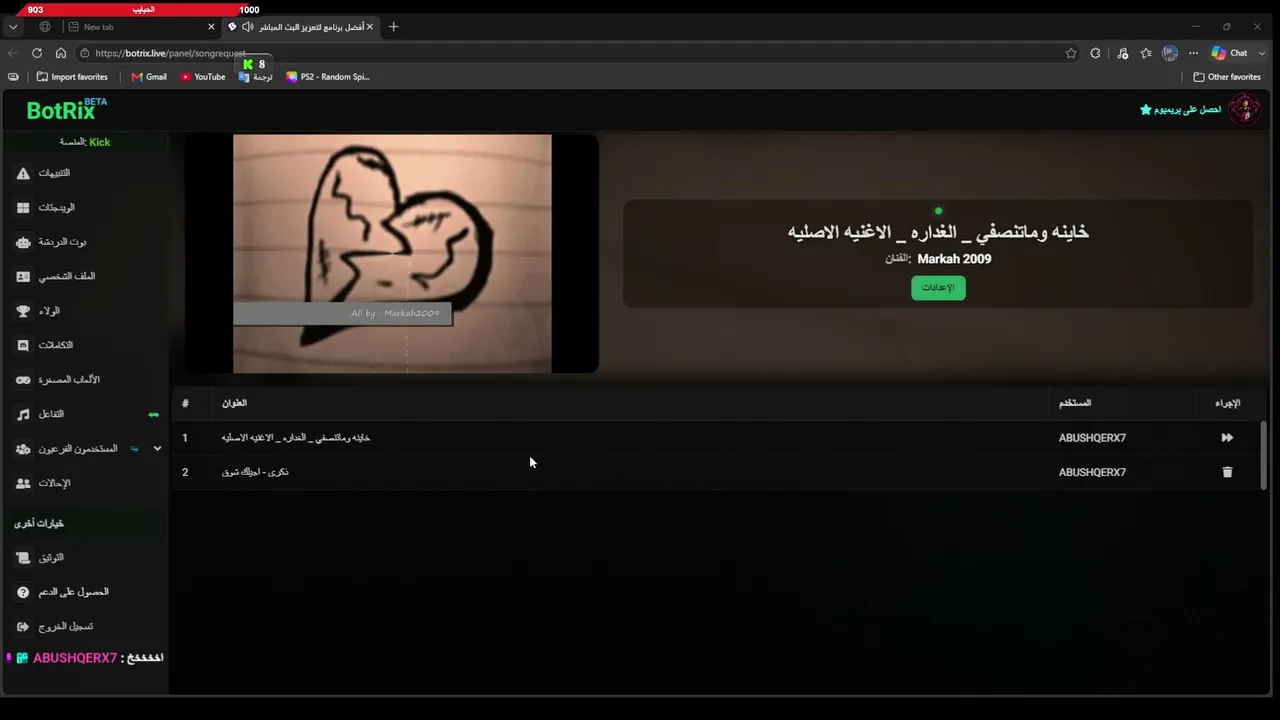Click the site info lock icon in address bar
The width and height of the screenshot is (1280, 720).
[x=86, y=53]
